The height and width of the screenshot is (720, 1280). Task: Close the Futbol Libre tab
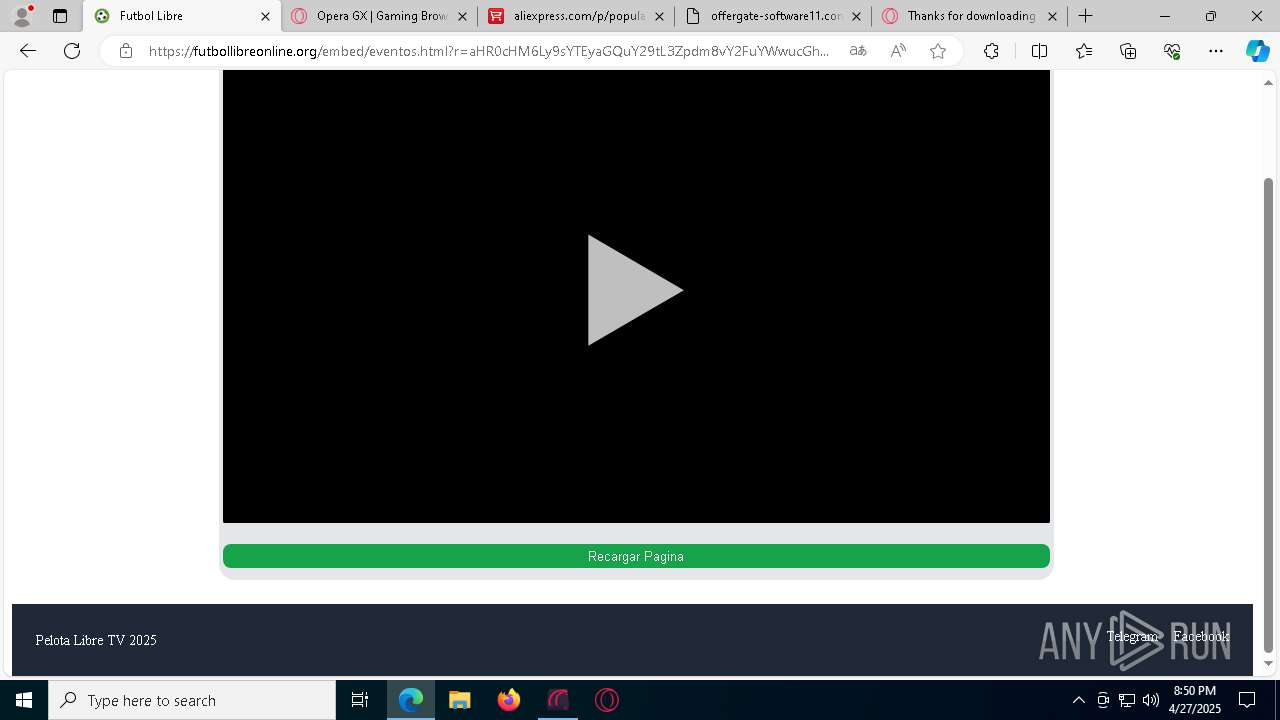265,16
